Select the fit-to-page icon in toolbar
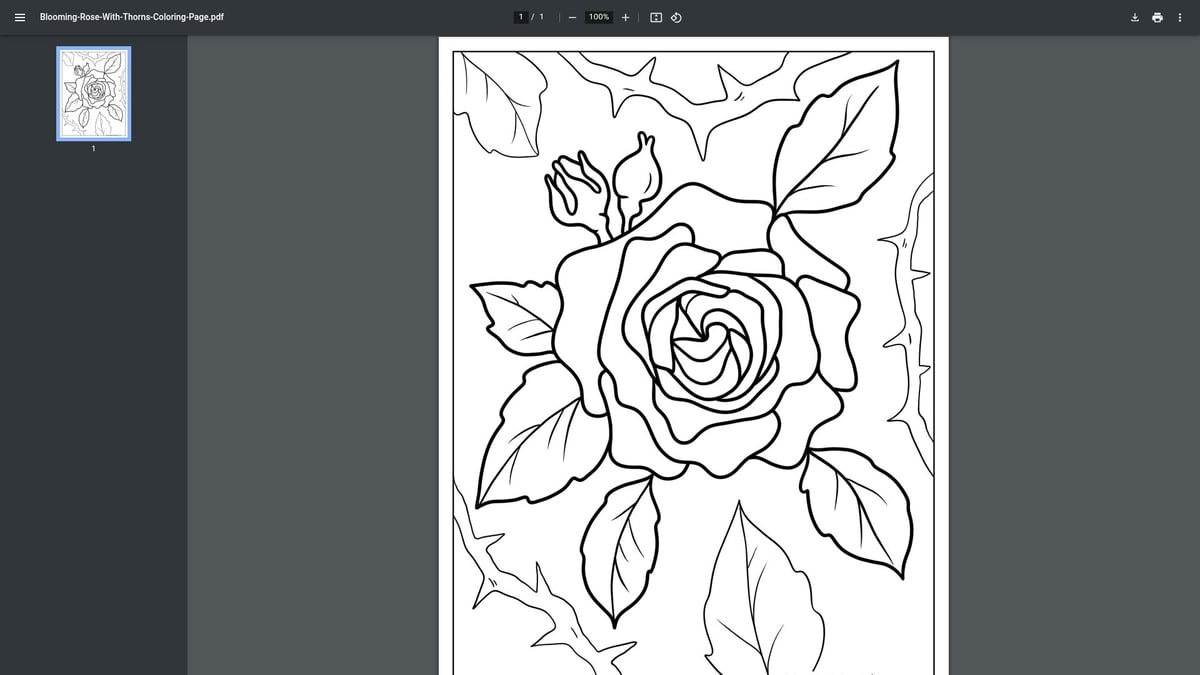This screenshot has width=1200, height=675. pos(655,17)
